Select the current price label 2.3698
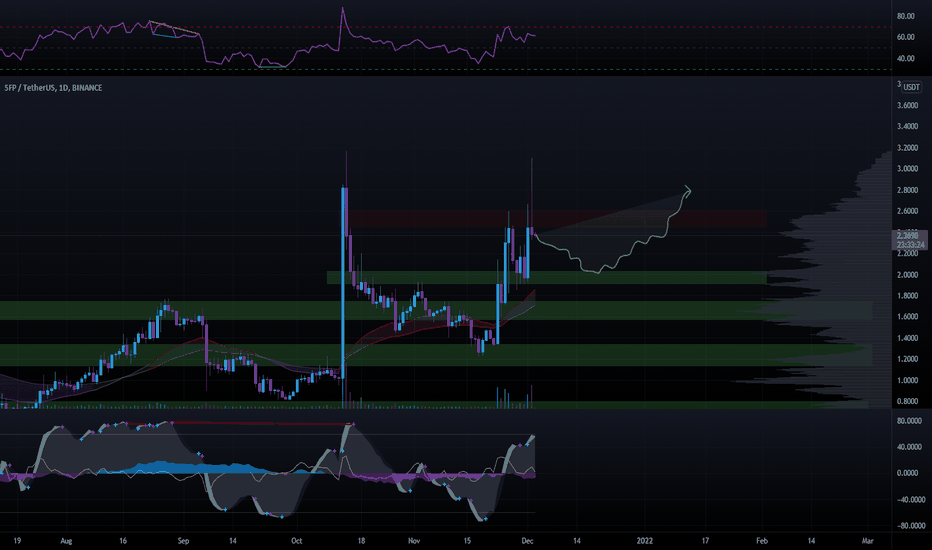Screen dimensions: 932x550 [908, 236]
